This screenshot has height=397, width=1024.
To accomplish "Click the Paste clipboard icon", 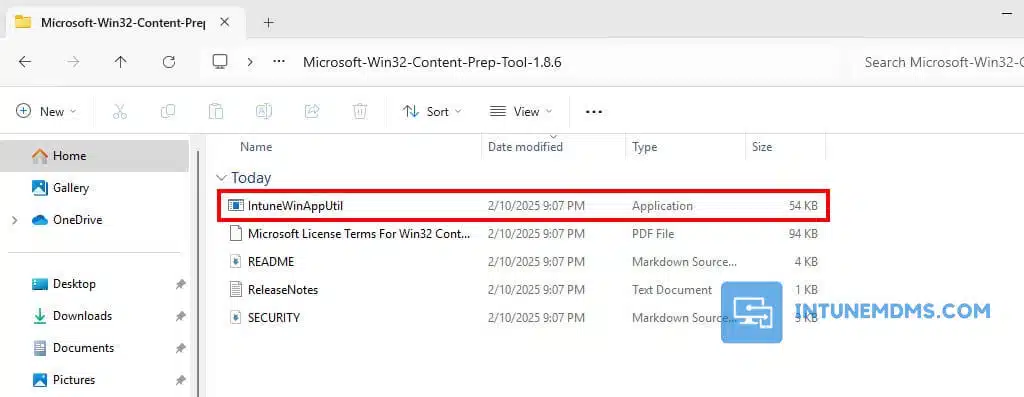I will (216, 112).
